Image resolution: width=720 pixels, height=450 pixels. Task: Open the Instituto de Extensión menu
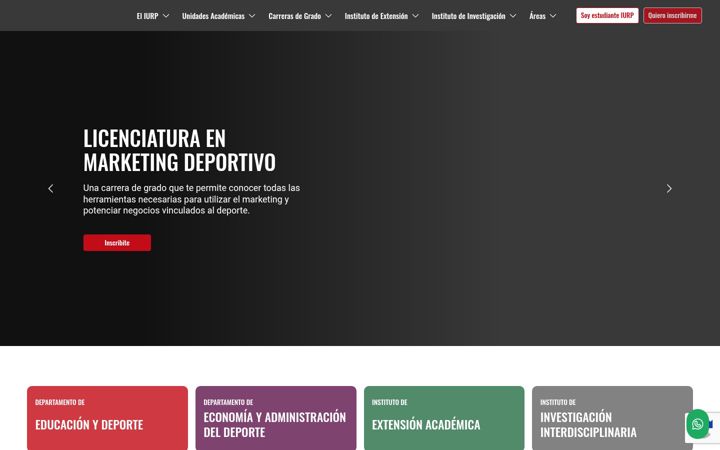point(376,16)
